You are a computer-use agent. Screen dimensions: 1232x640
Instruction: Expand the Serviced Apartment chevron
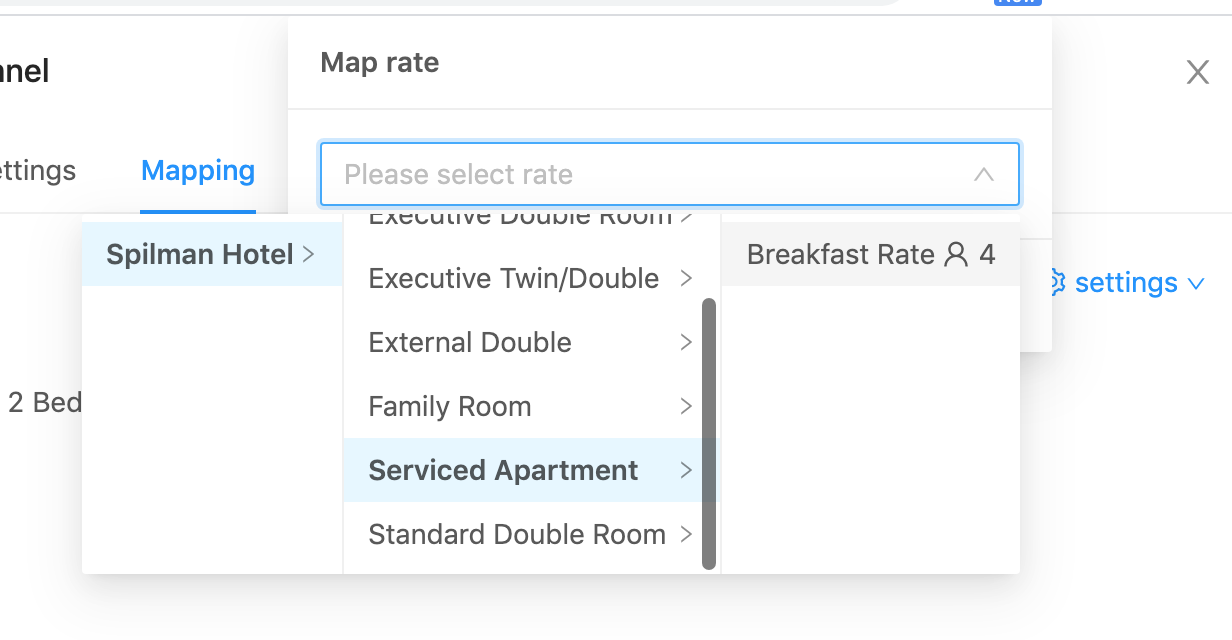coord(686,470)
